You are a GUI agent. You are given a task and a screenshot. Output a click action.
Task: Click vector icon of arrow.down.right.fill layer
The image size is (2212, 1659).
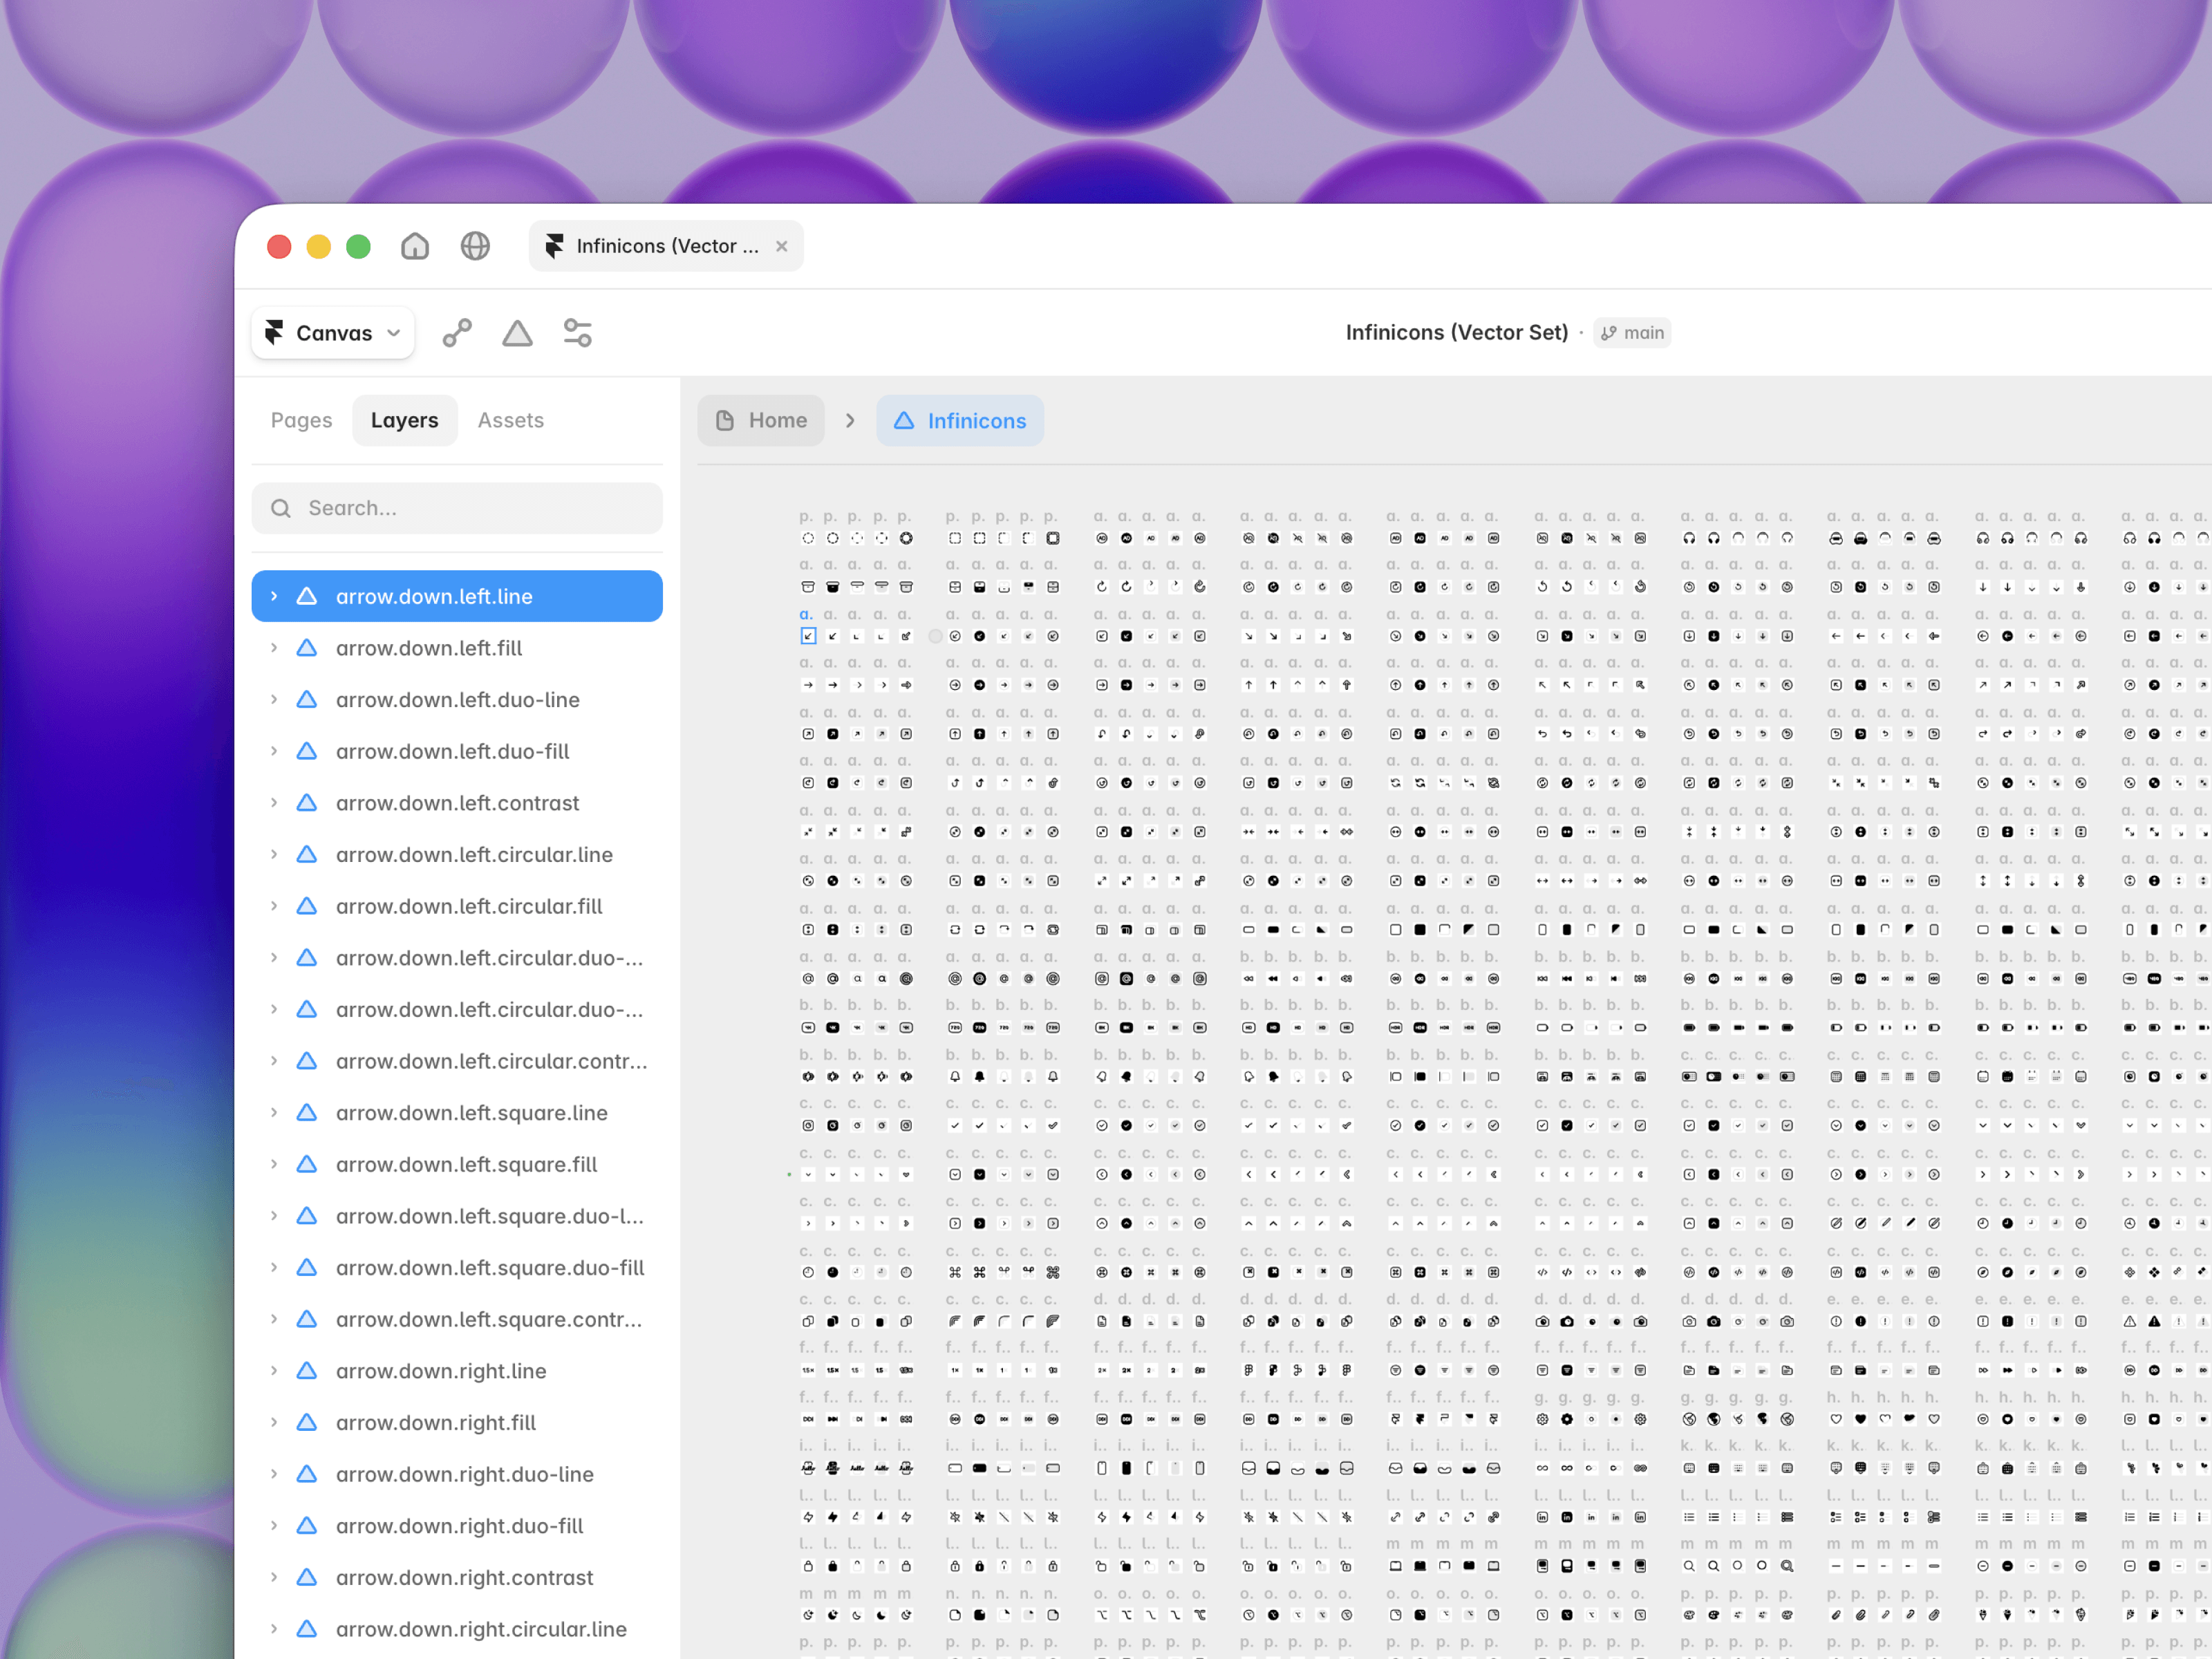(307, 1423)
